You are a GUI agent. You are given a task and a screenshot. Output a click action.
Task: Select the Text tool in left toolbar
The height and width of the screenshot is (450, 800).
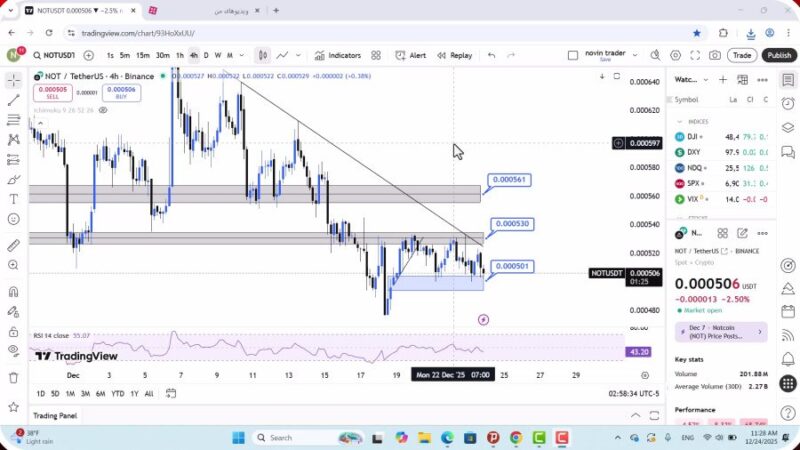pos(14,199)
